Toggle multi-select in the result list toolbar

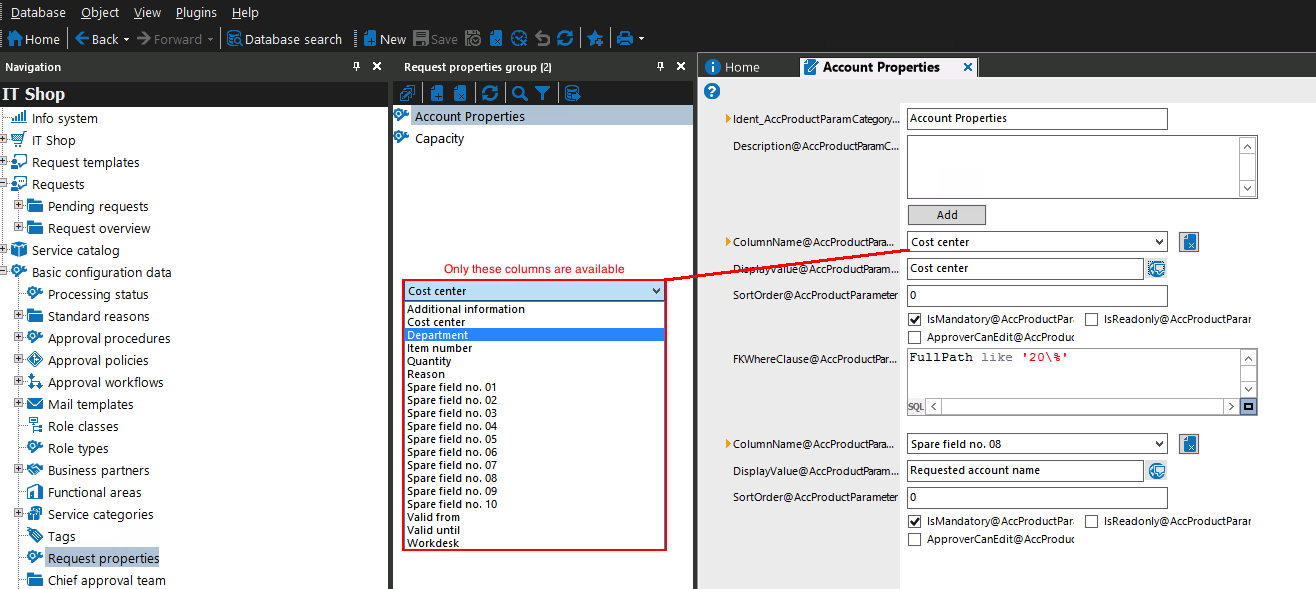(x=407, y=93)
